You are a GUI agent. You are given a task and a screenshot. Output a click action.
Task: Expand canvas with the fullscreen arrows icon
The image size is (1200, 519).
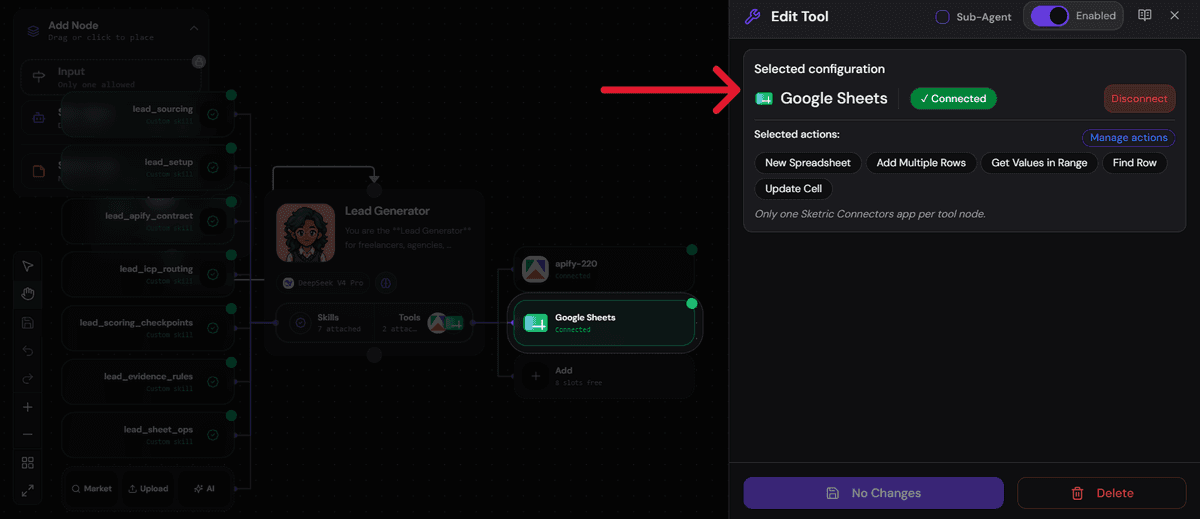click(x=28, y=490)
